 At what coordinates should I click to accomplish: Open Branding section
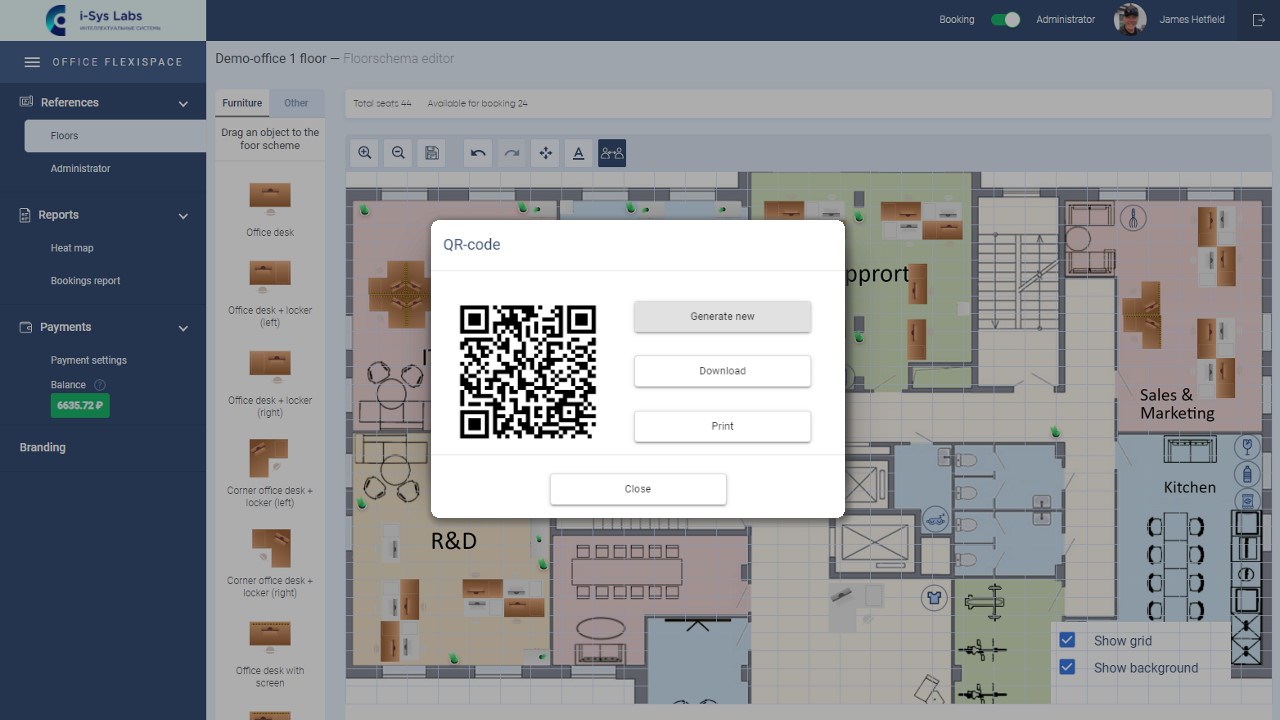(x=42, y=447)
